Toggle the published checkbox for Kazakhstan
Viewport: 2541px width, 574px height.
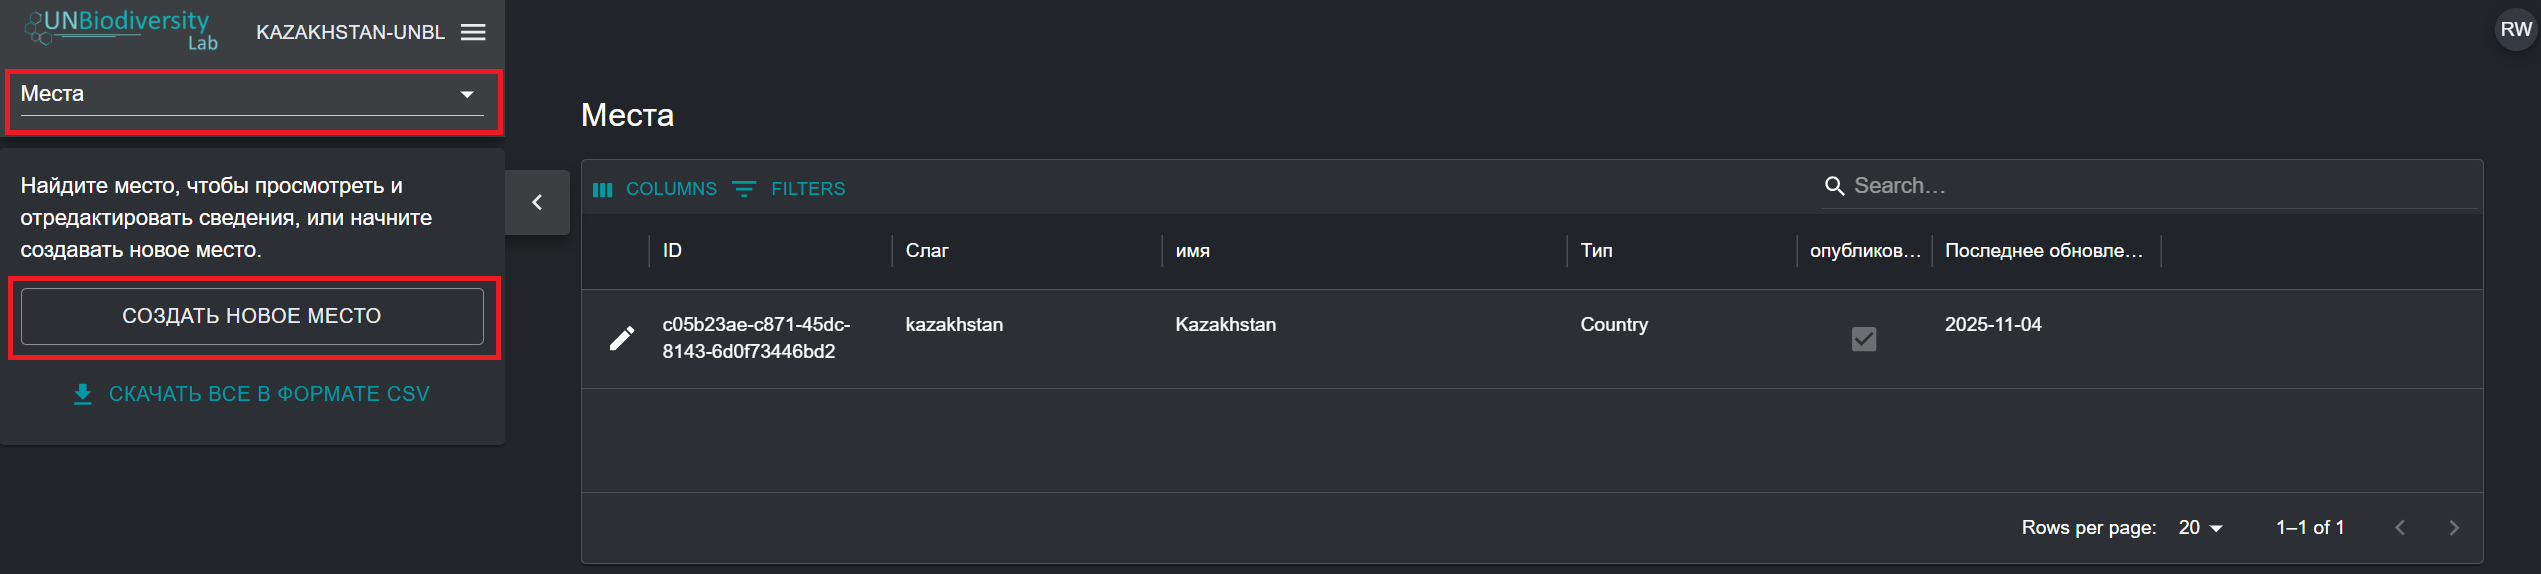click(1864, 339)
